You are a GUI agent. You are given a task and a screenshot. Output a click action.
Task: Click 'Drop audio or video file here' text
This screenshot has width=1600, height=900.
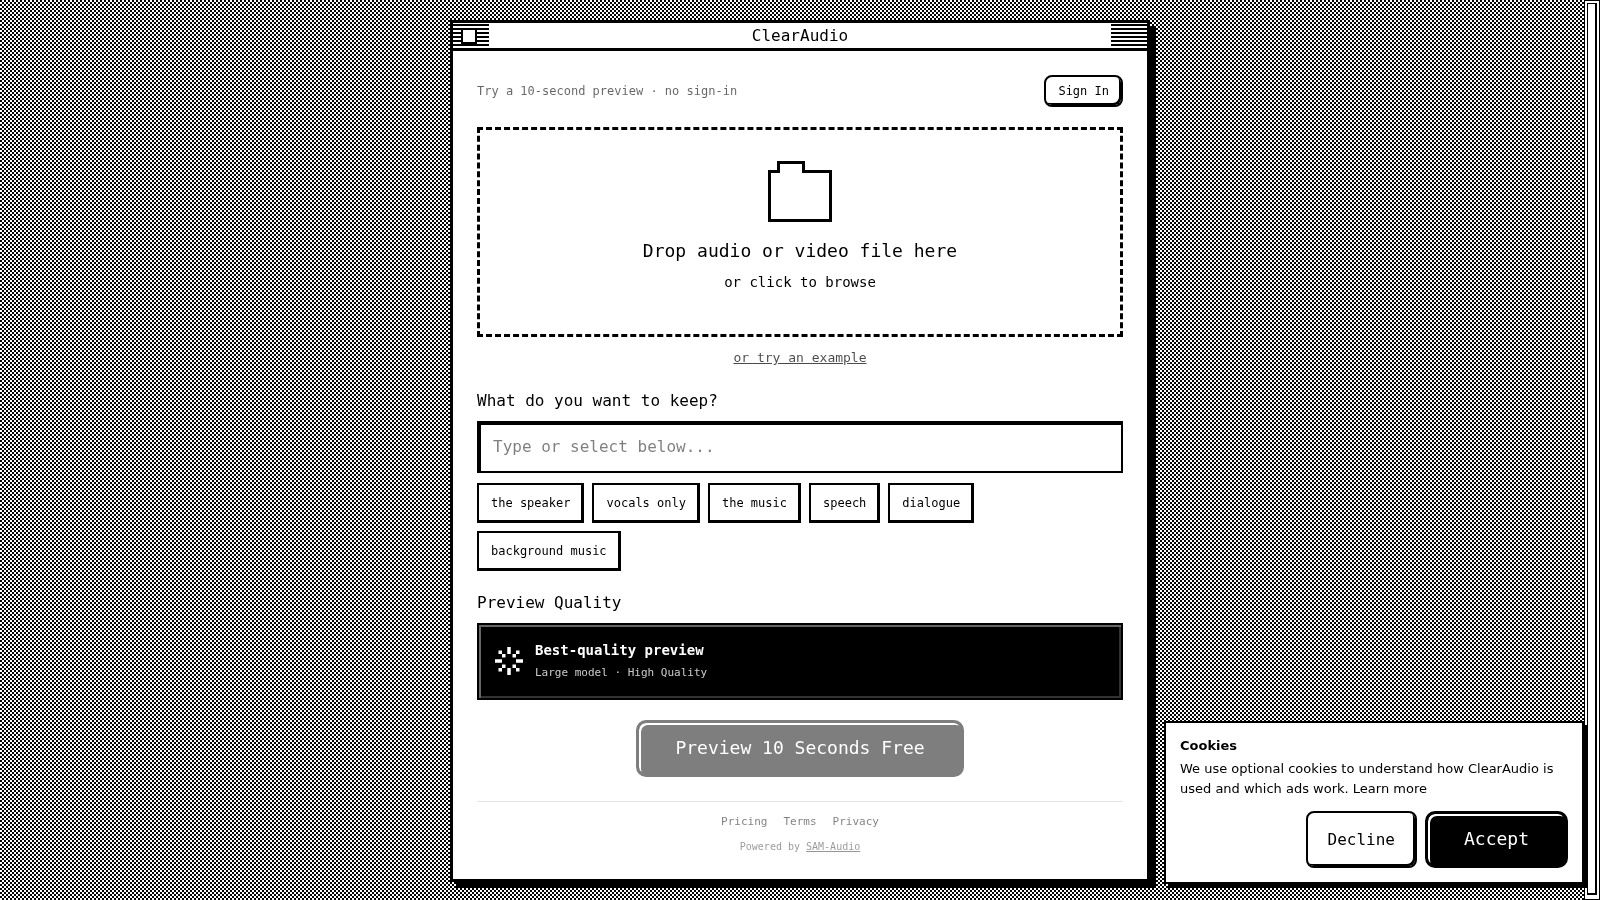pos(800,251)
